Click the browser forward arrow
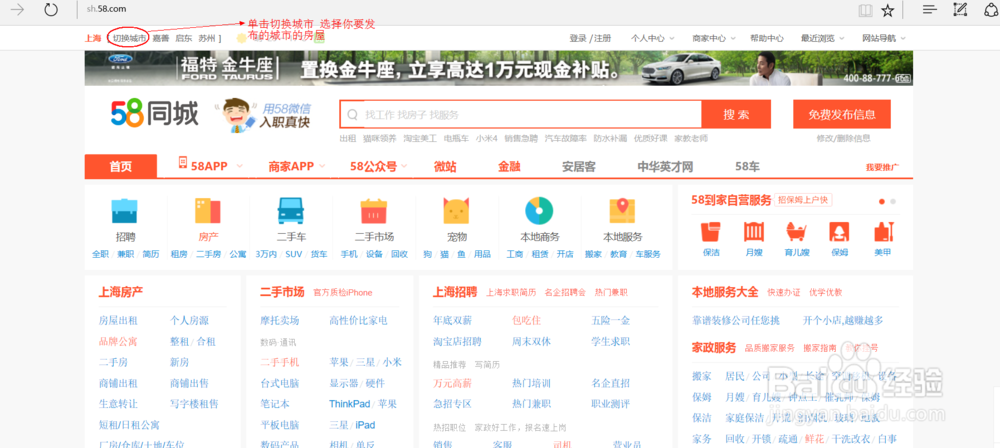Viewport: 1000px width, 448px height. click(17, 10)
